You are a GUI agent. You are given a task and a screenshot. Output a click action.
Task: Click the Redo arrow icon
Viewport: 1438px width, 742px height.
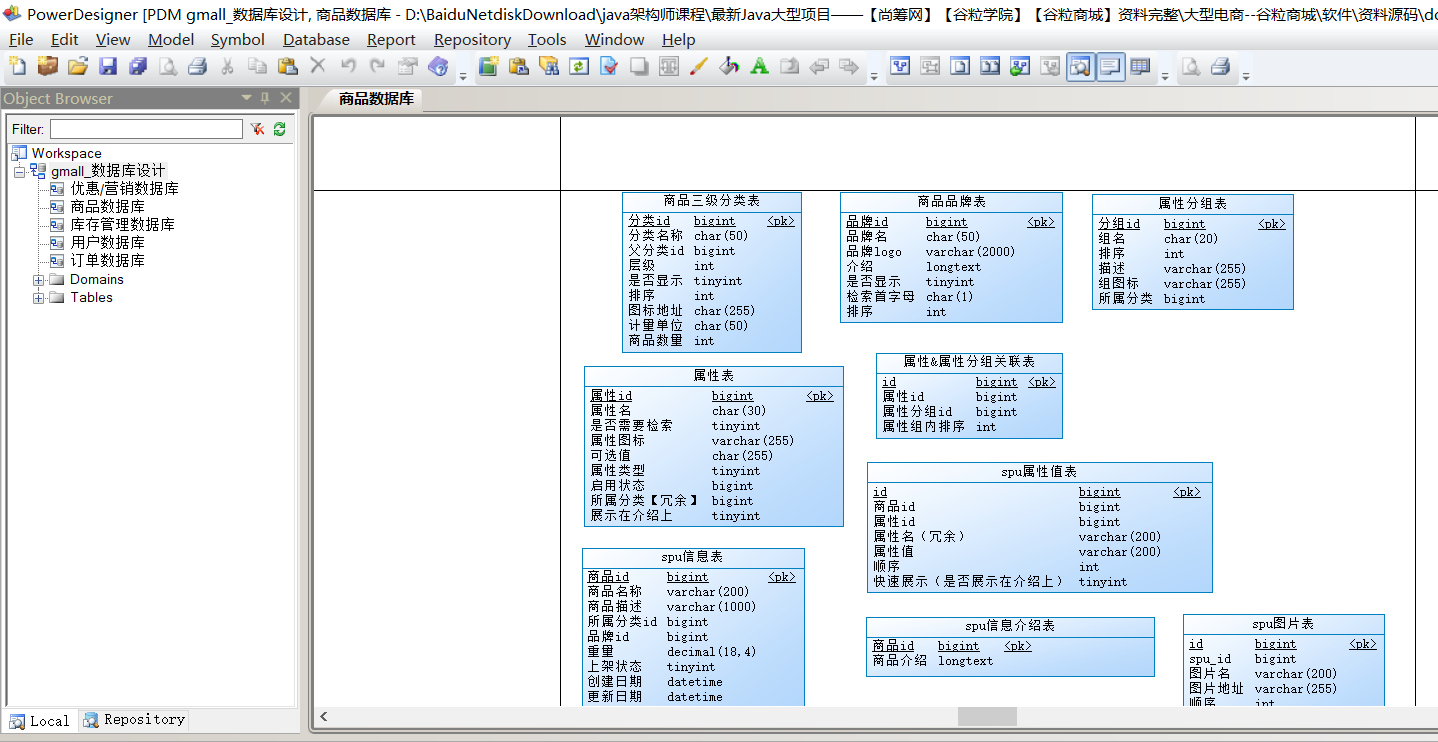(377, 66)
